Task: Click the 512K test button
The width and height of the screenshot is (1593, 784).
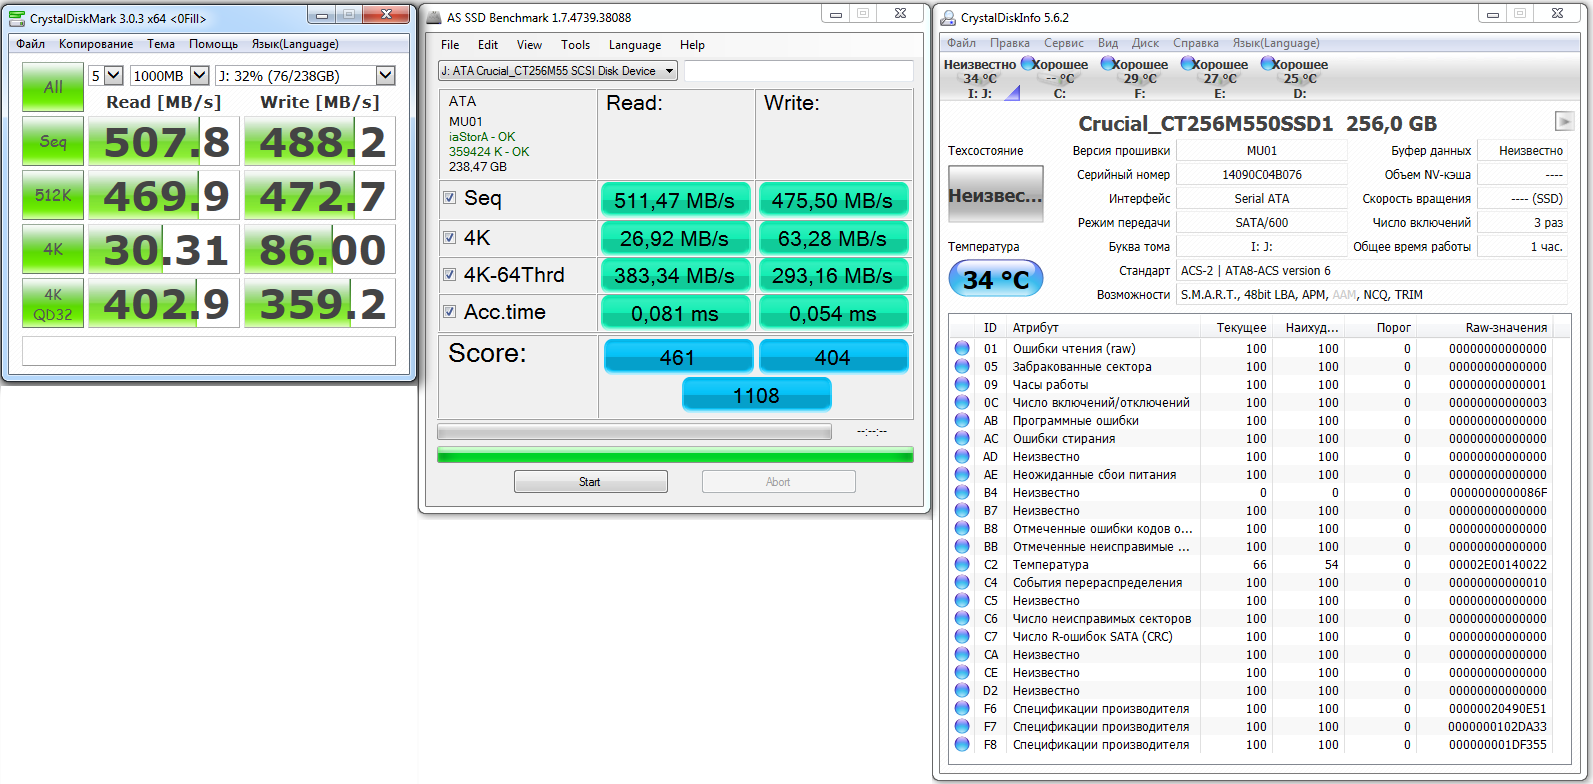Action: pos(53,196)
